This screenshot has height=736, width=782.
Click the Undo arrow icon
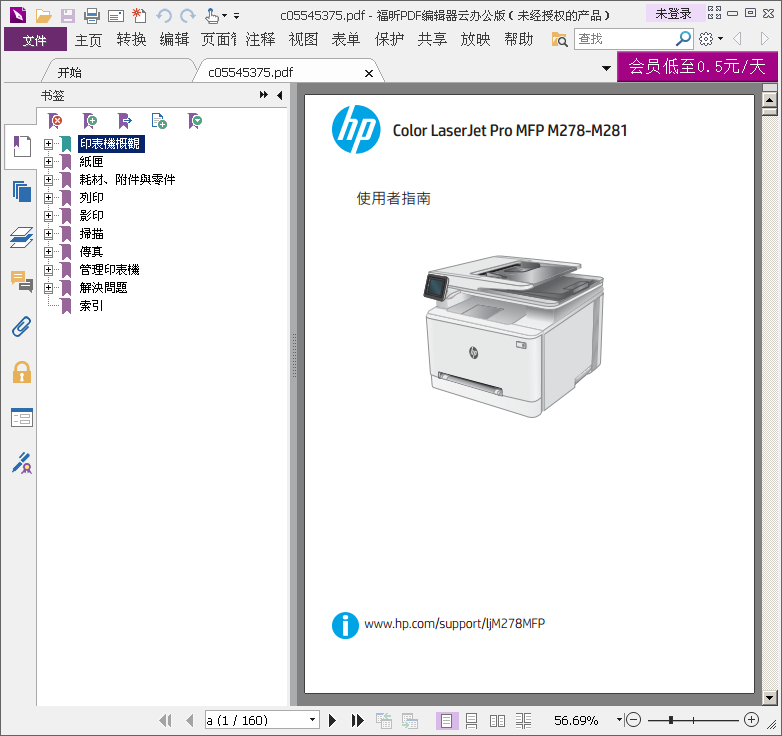click(164, 16)
